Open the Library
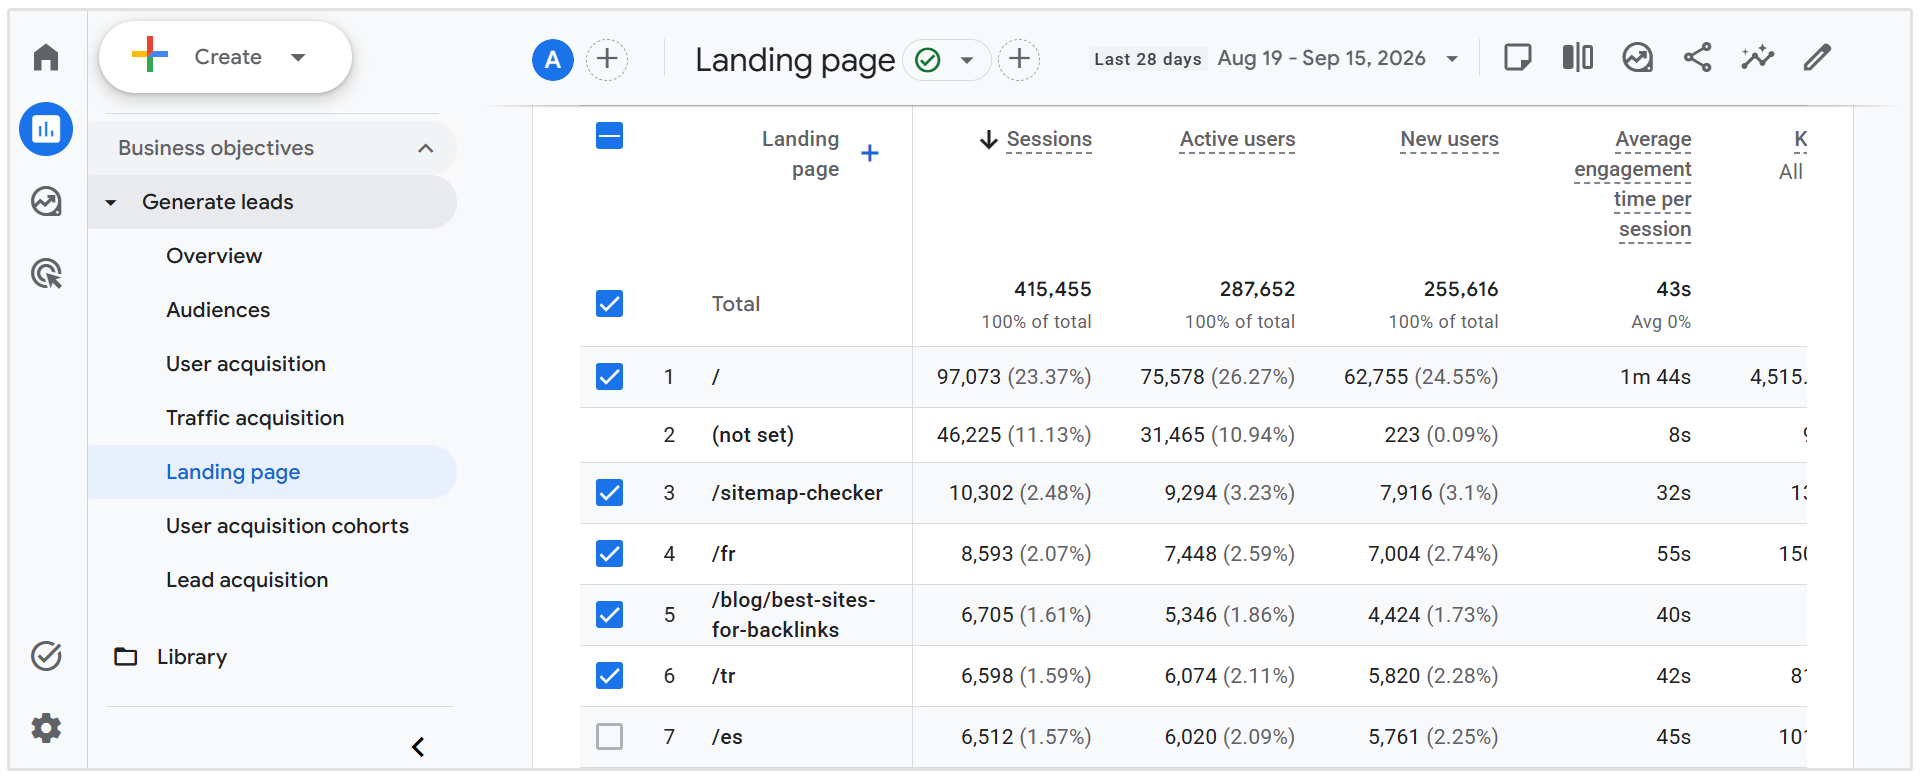 tap(171, 657)
